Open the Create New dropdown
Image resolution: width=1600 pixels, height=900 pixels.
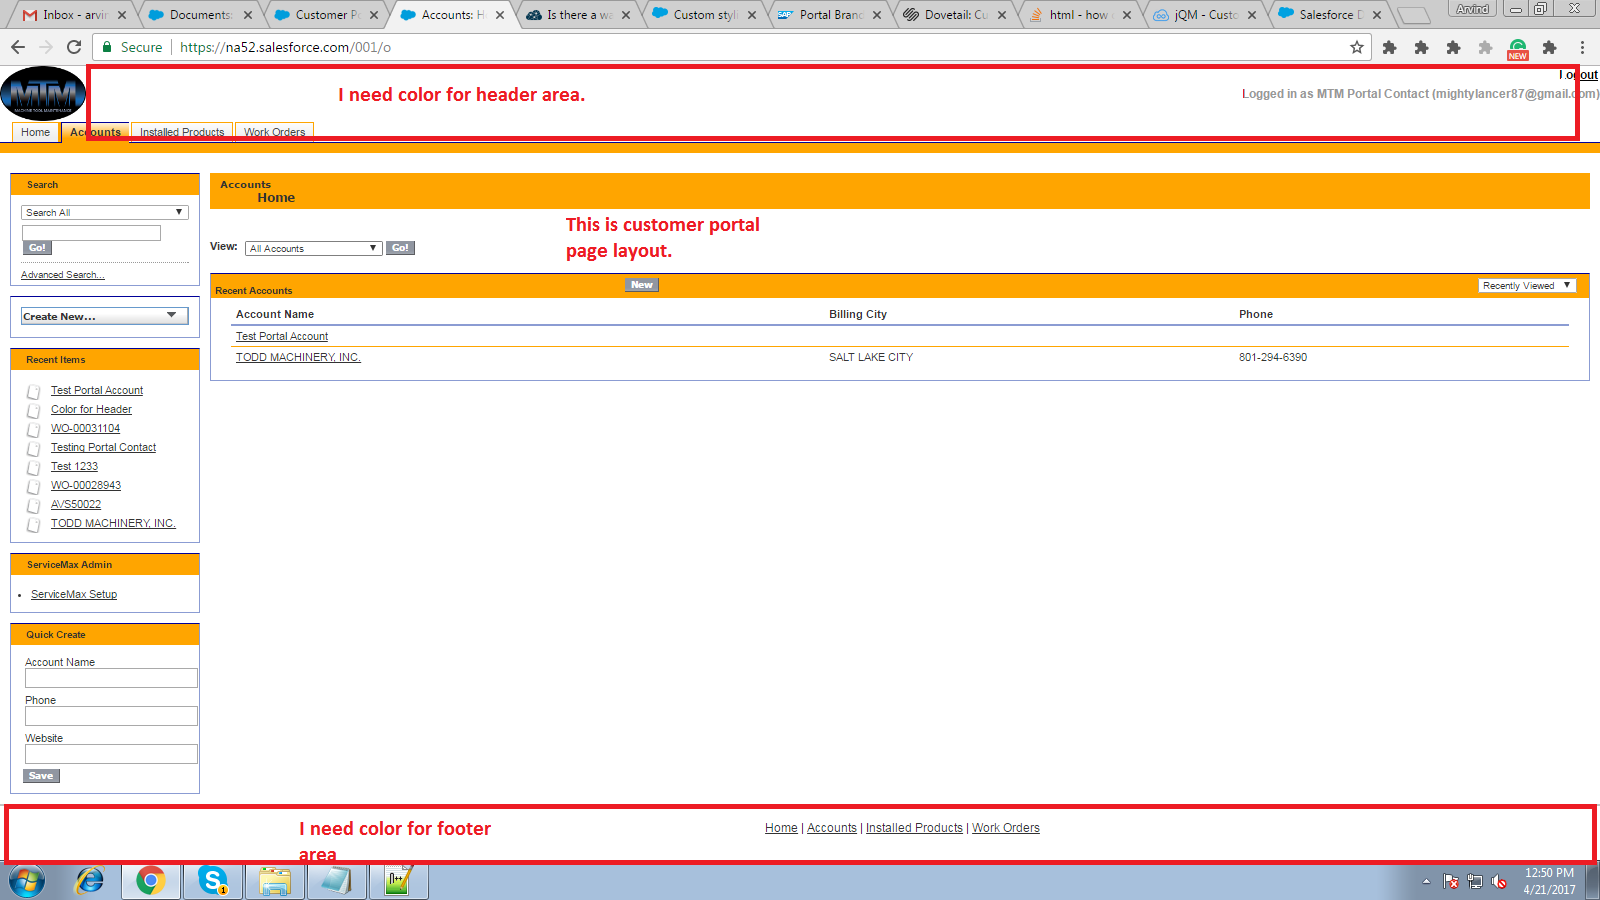point(105,316)
